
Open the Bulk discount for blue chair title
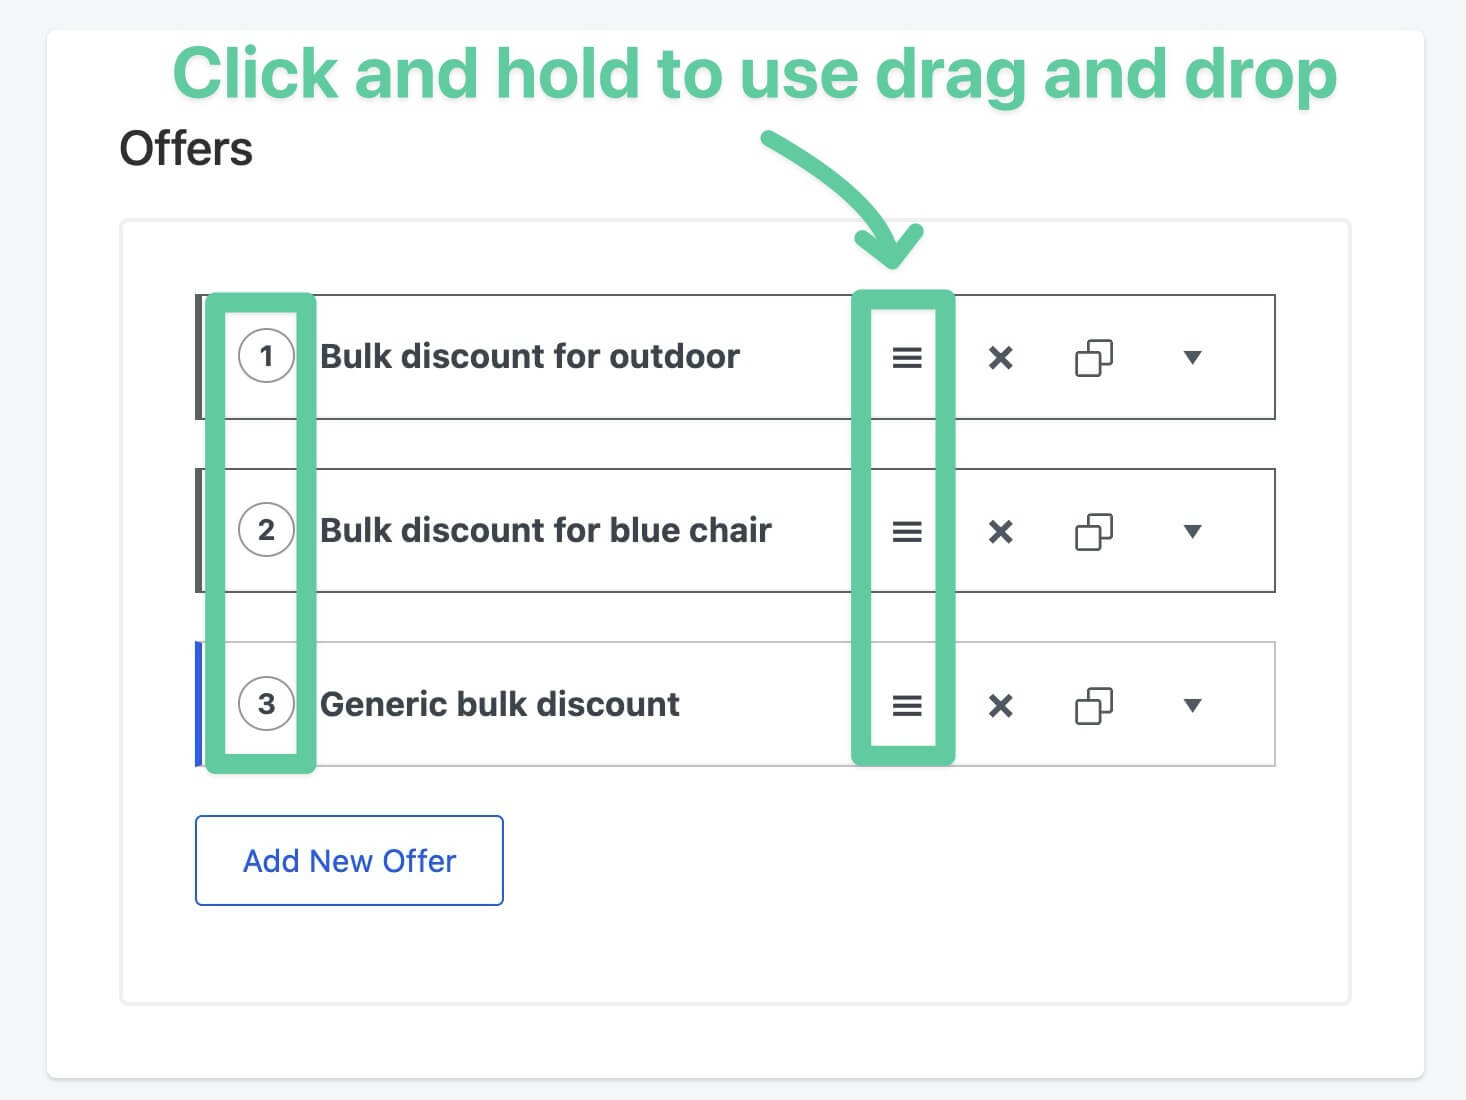click(x=546, y=530)
